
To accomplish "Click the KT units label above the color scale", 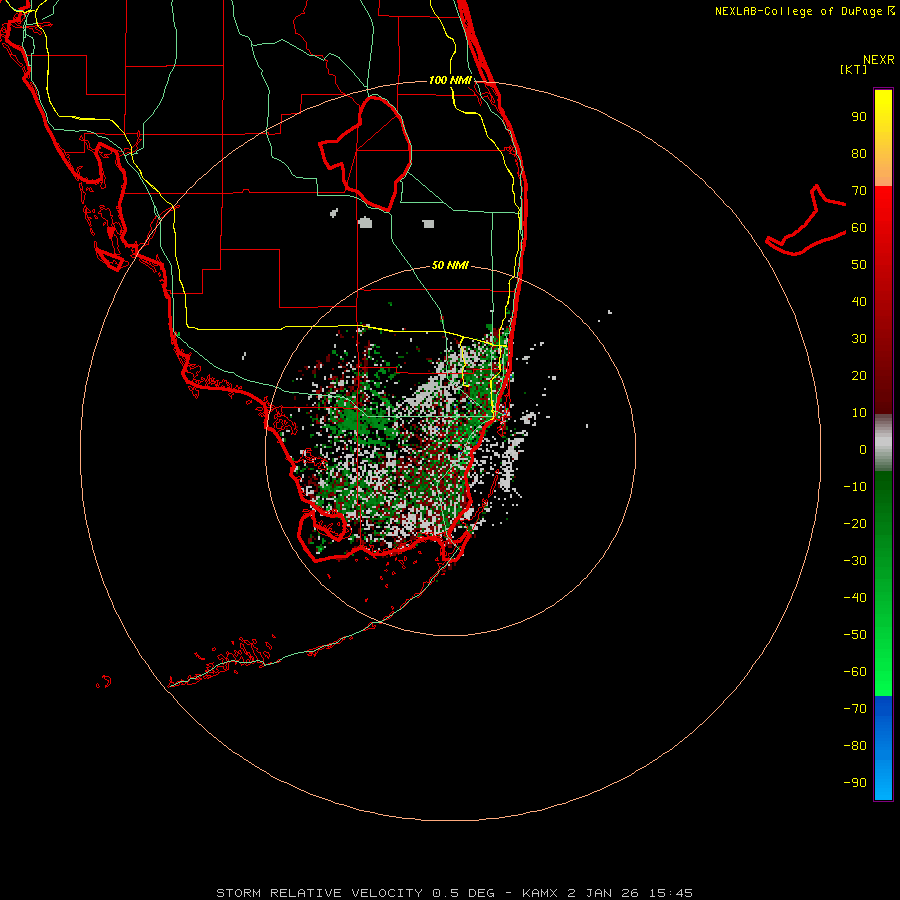I will coord(854,69).
